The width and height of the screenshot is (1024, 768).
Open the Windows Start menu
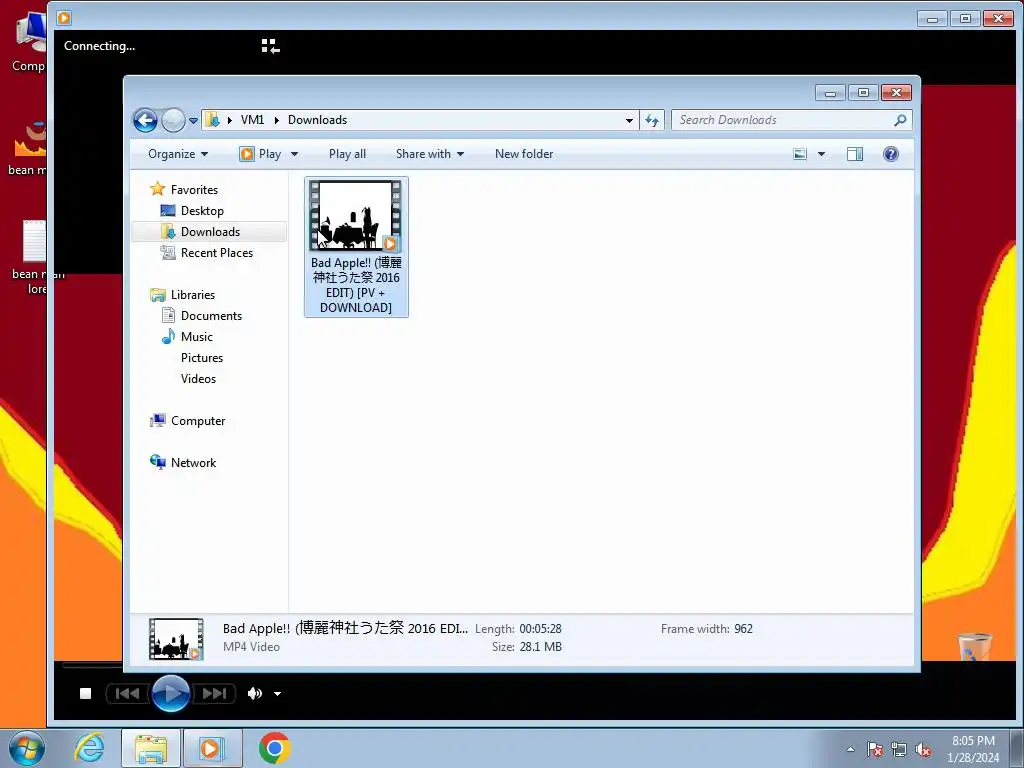click(x=26, y=748)
